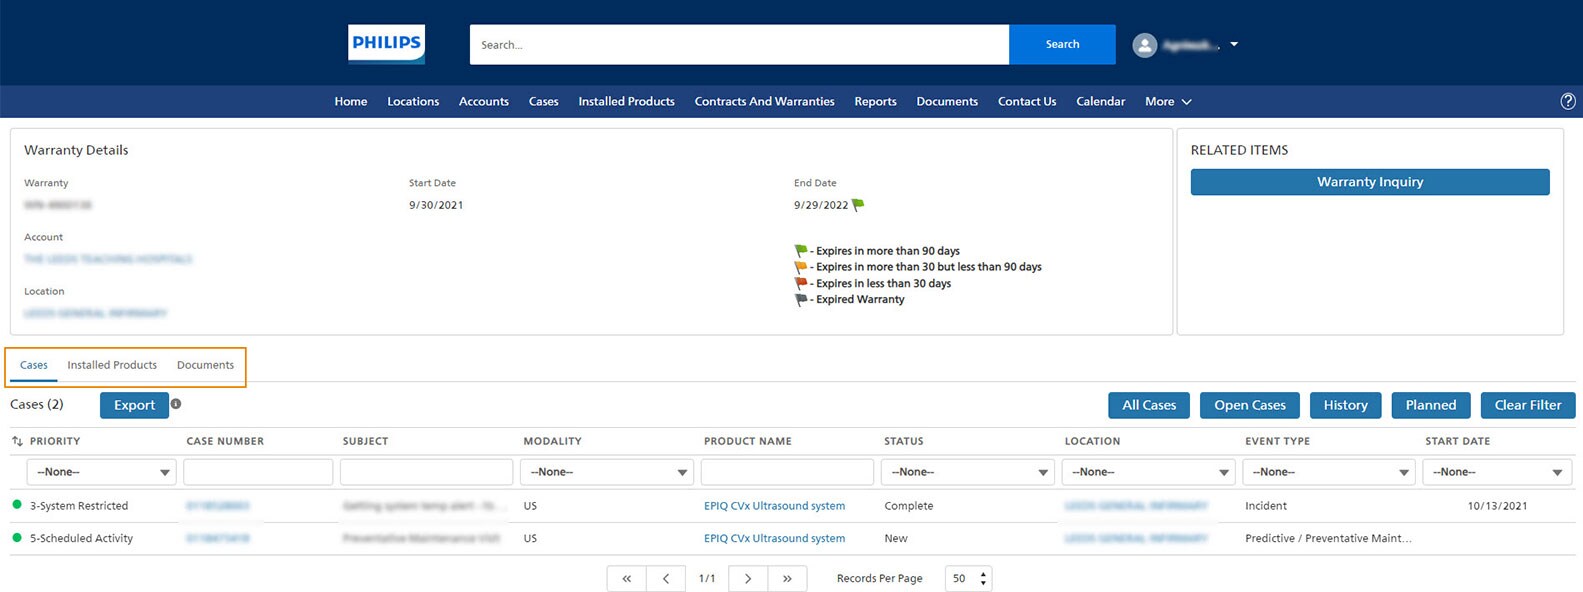The image size is (1583, 592).
Task: Open Contracts And Warranties menu item
Action: tap(764, 101)
